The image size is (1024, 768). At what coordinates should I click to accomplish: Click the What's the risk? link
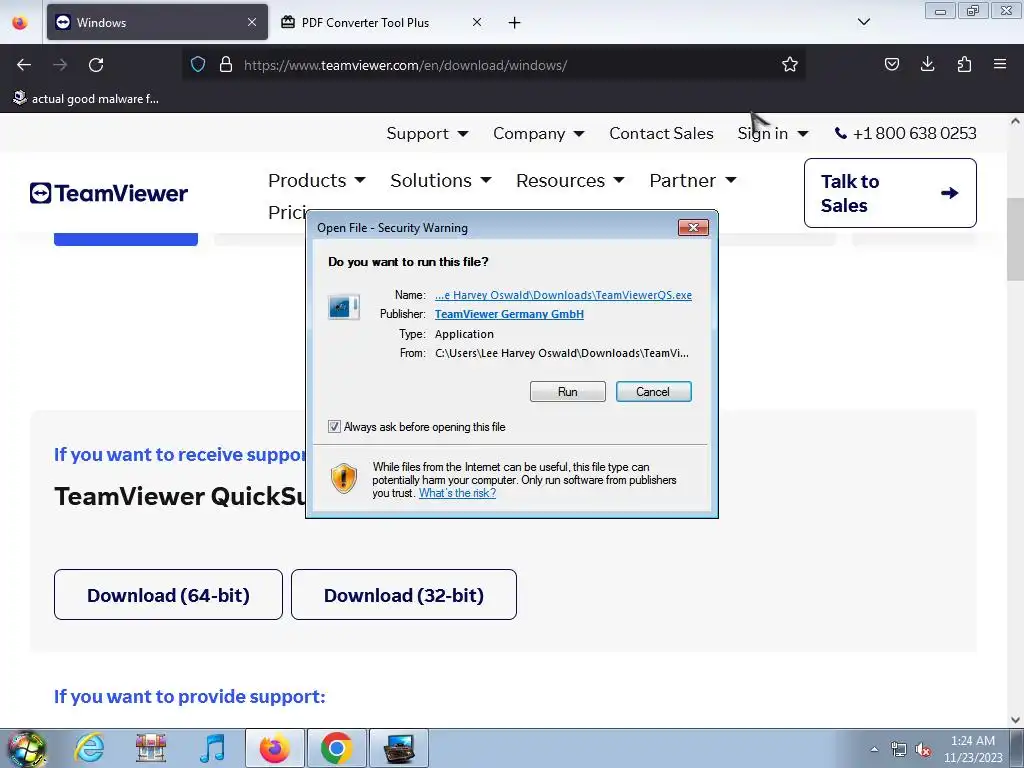tap(457, 493)
